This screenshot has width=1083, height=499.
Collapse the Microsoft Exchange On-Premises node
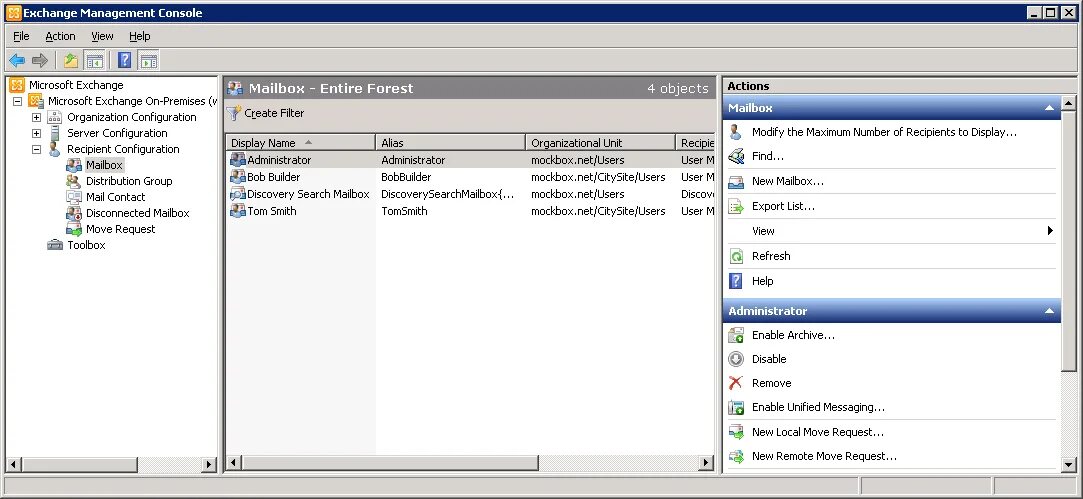[18, 101]
